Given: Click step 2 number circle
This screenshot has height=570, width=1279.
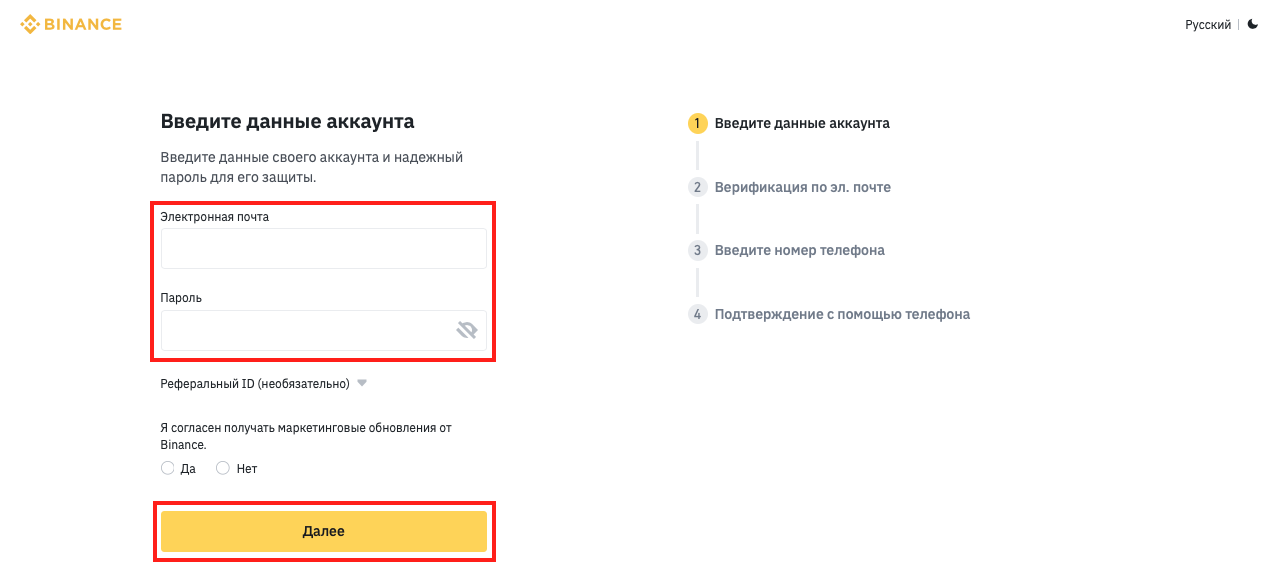Looking at the screenshot, I should 697,187.
